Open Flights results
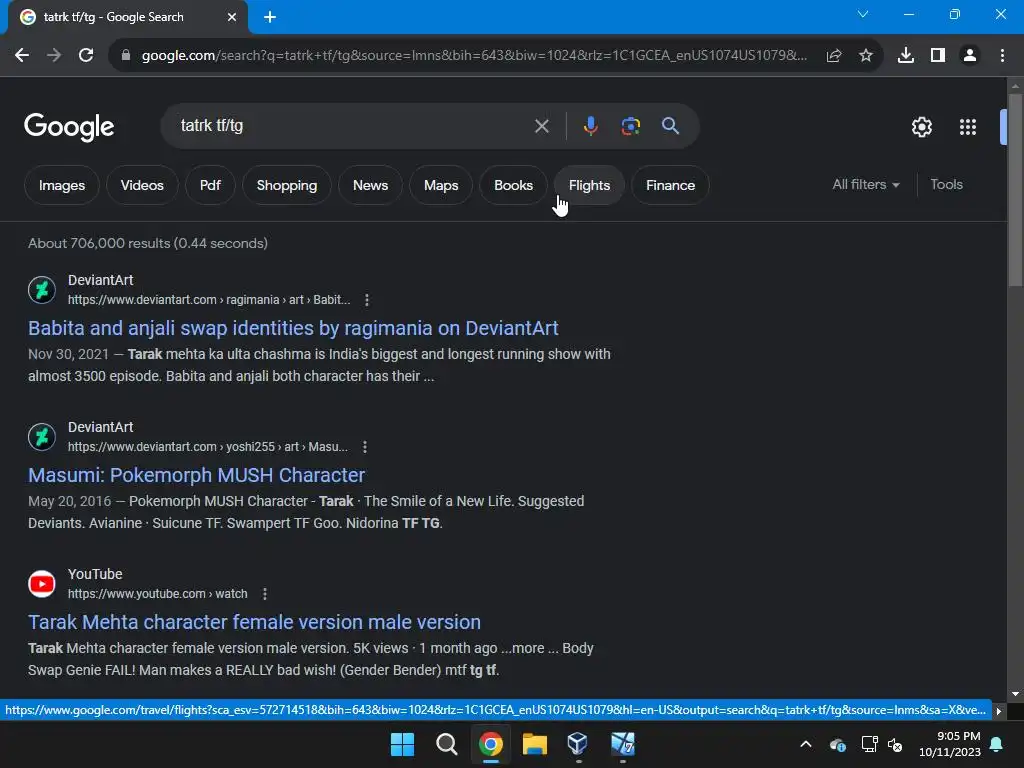The image size is (1024, 768). tap(589, 185)
